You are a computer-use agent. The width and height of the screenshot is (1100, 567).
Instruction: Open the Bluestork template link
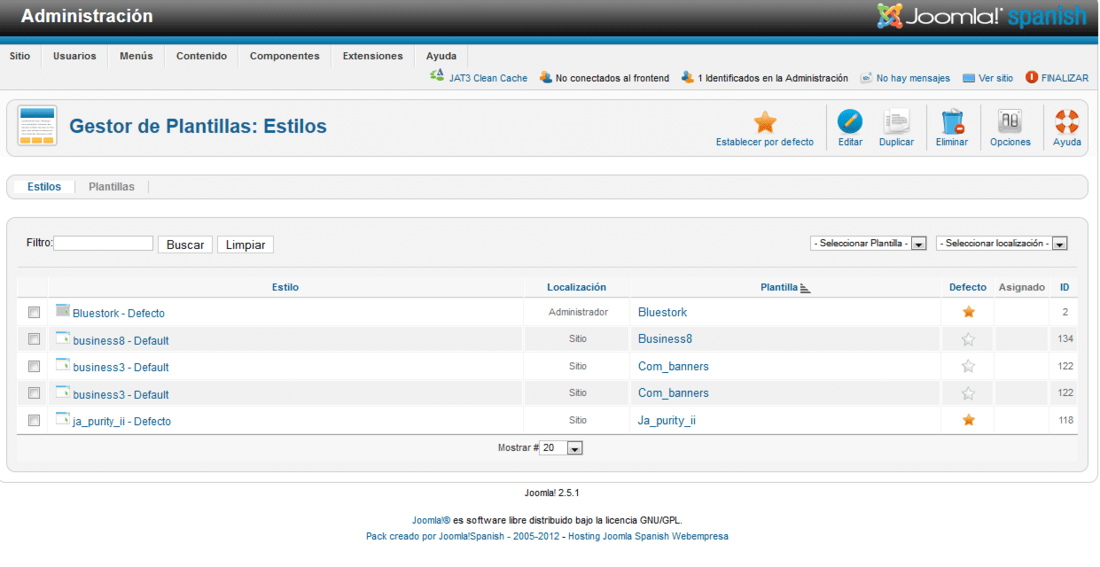[x=662, y=312]
